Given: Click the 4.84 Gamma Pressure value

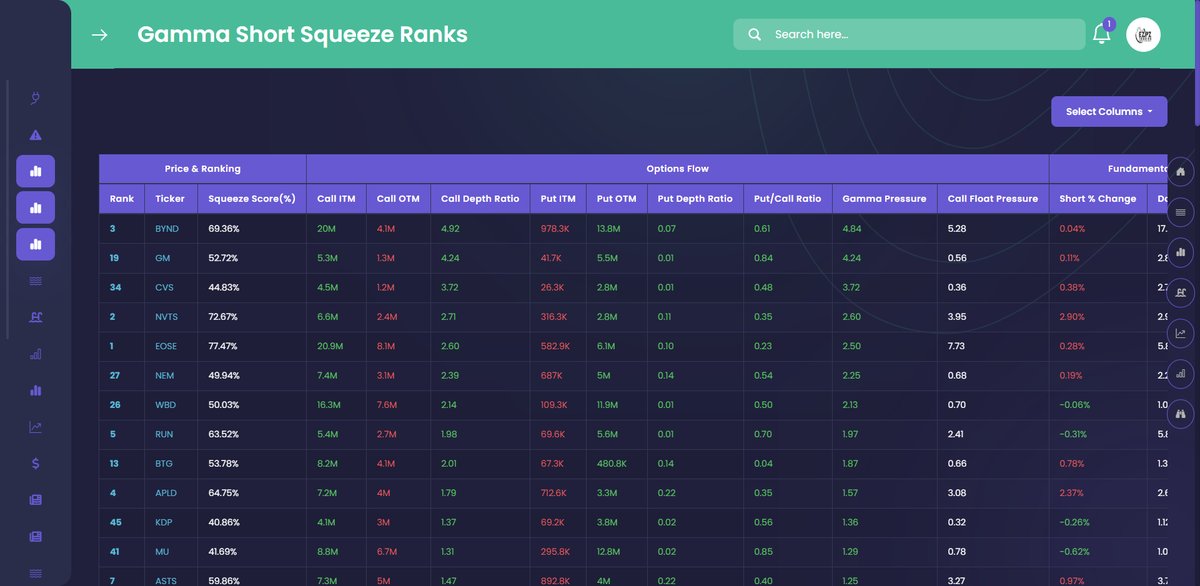Looking at the screenshot, I should click(x=852, y=229).
